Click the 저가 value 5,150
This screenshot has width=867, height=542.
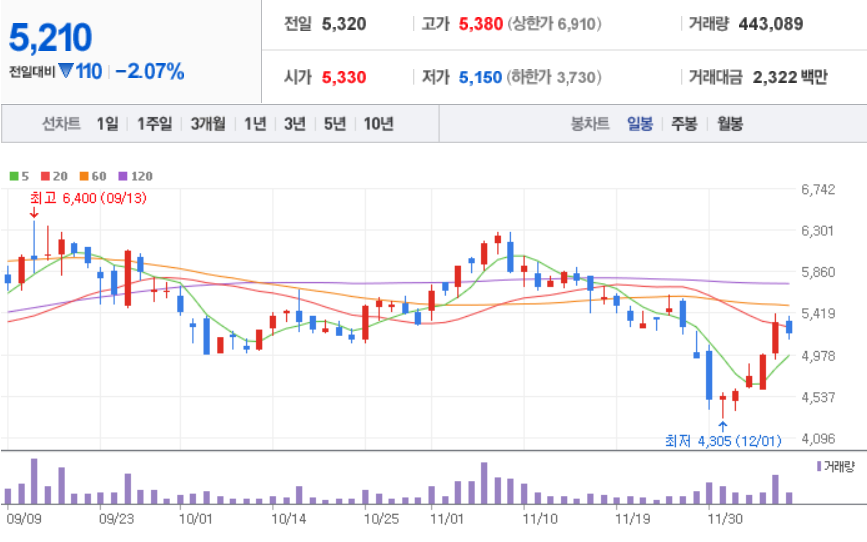pos(480,77)
